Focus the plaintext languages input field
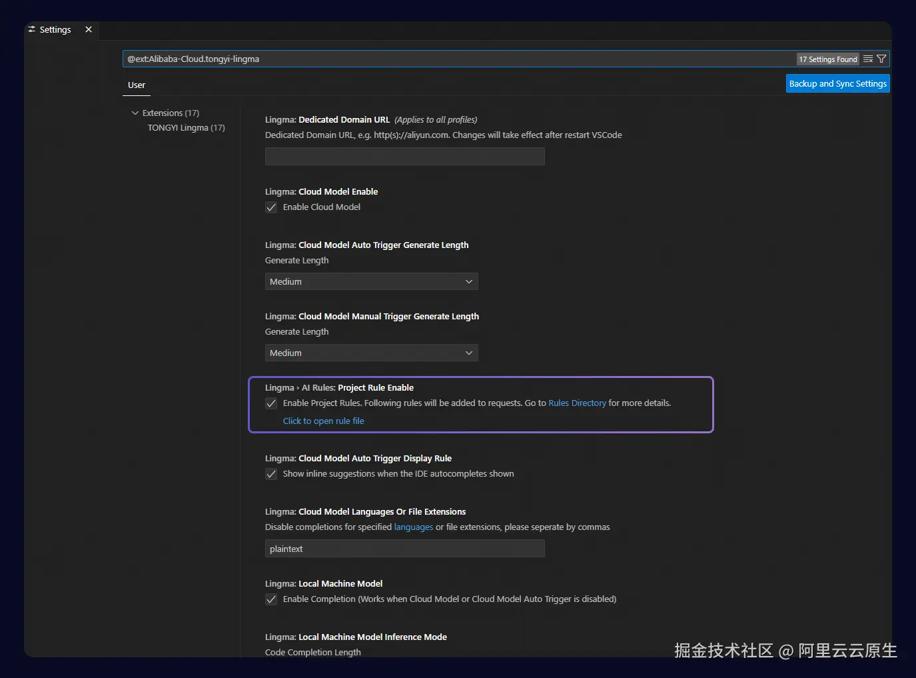This screenshot has width=916, height=678. tap(405, 548)
